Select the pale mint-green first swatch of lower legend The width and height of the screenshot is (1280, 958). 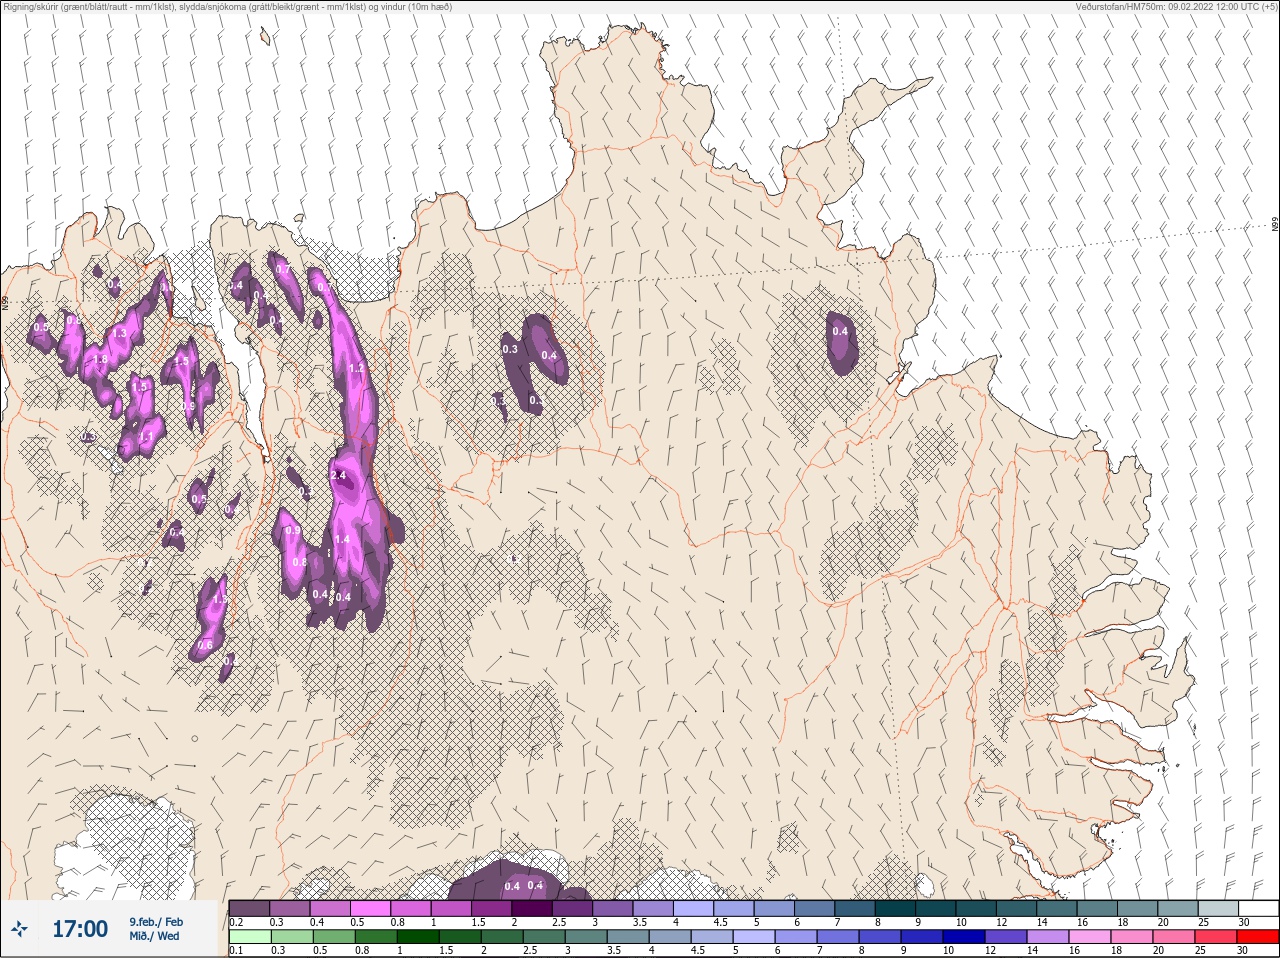(249, 937)
